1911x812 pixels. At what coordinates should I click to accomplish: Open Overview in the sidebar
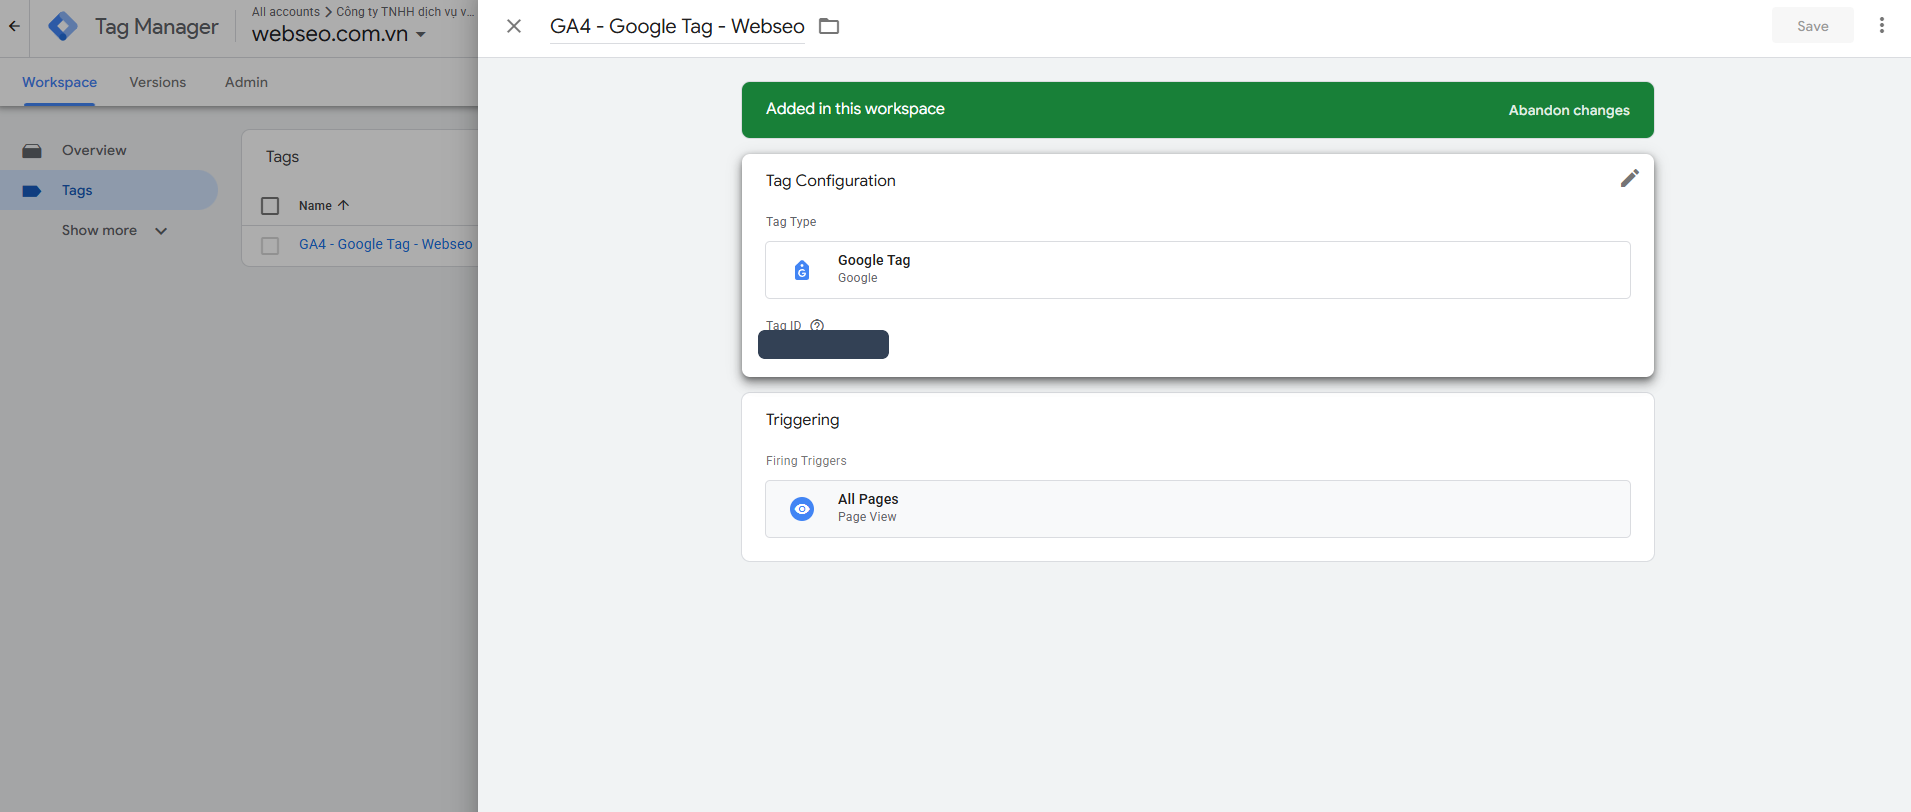tap(94, 151)
